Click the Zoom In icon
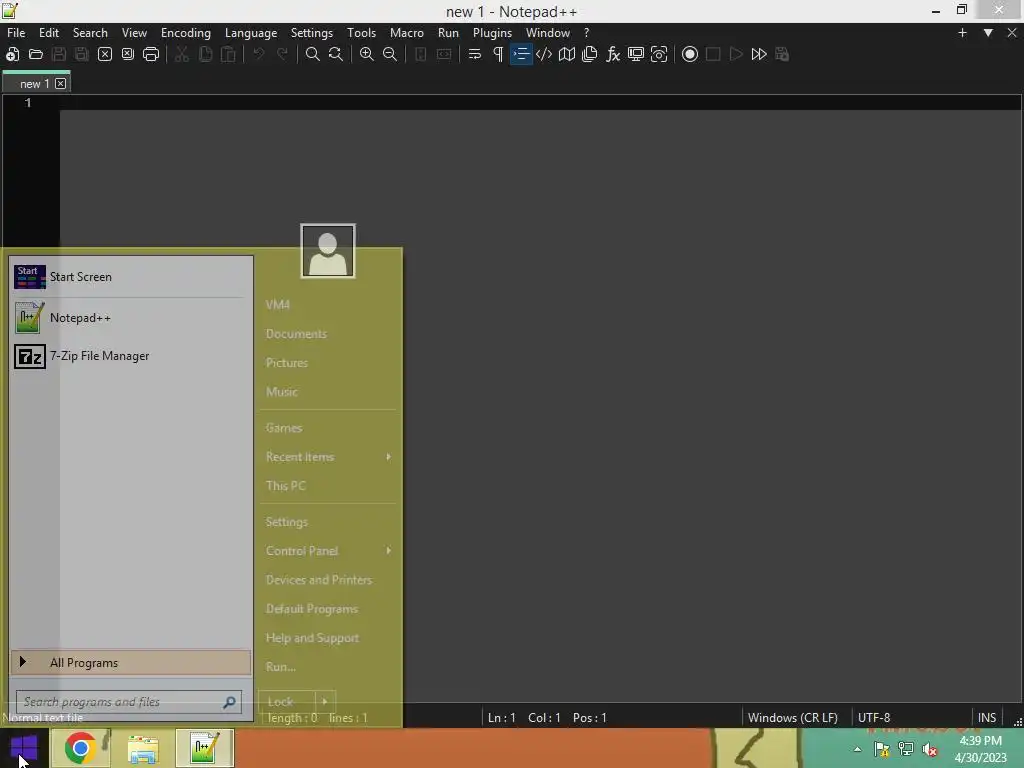 [367, 54]
